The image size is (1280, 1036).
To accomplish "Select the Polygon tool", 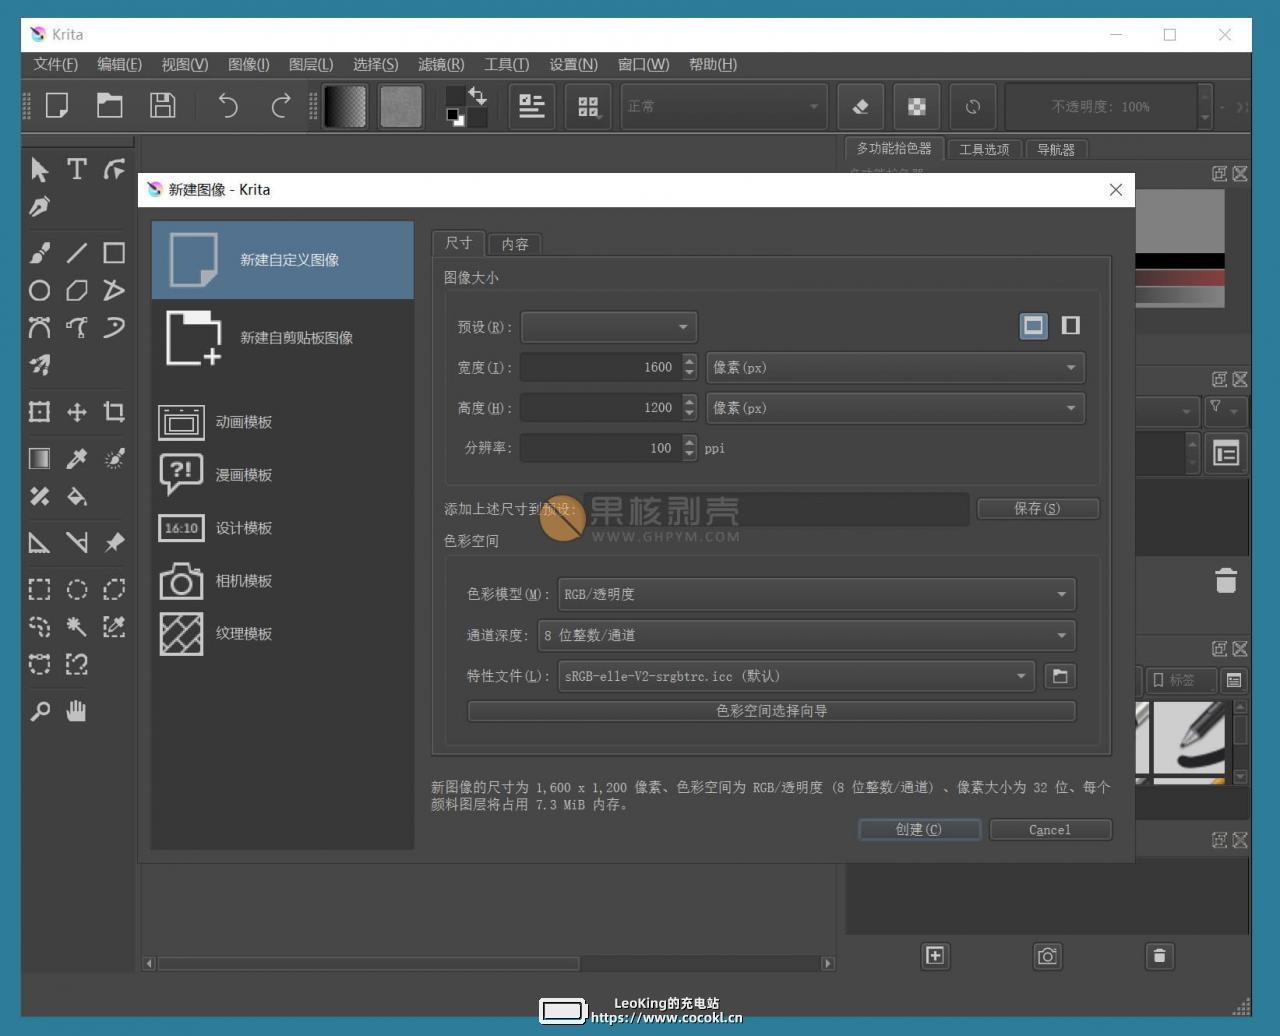I will pos(77,290).
